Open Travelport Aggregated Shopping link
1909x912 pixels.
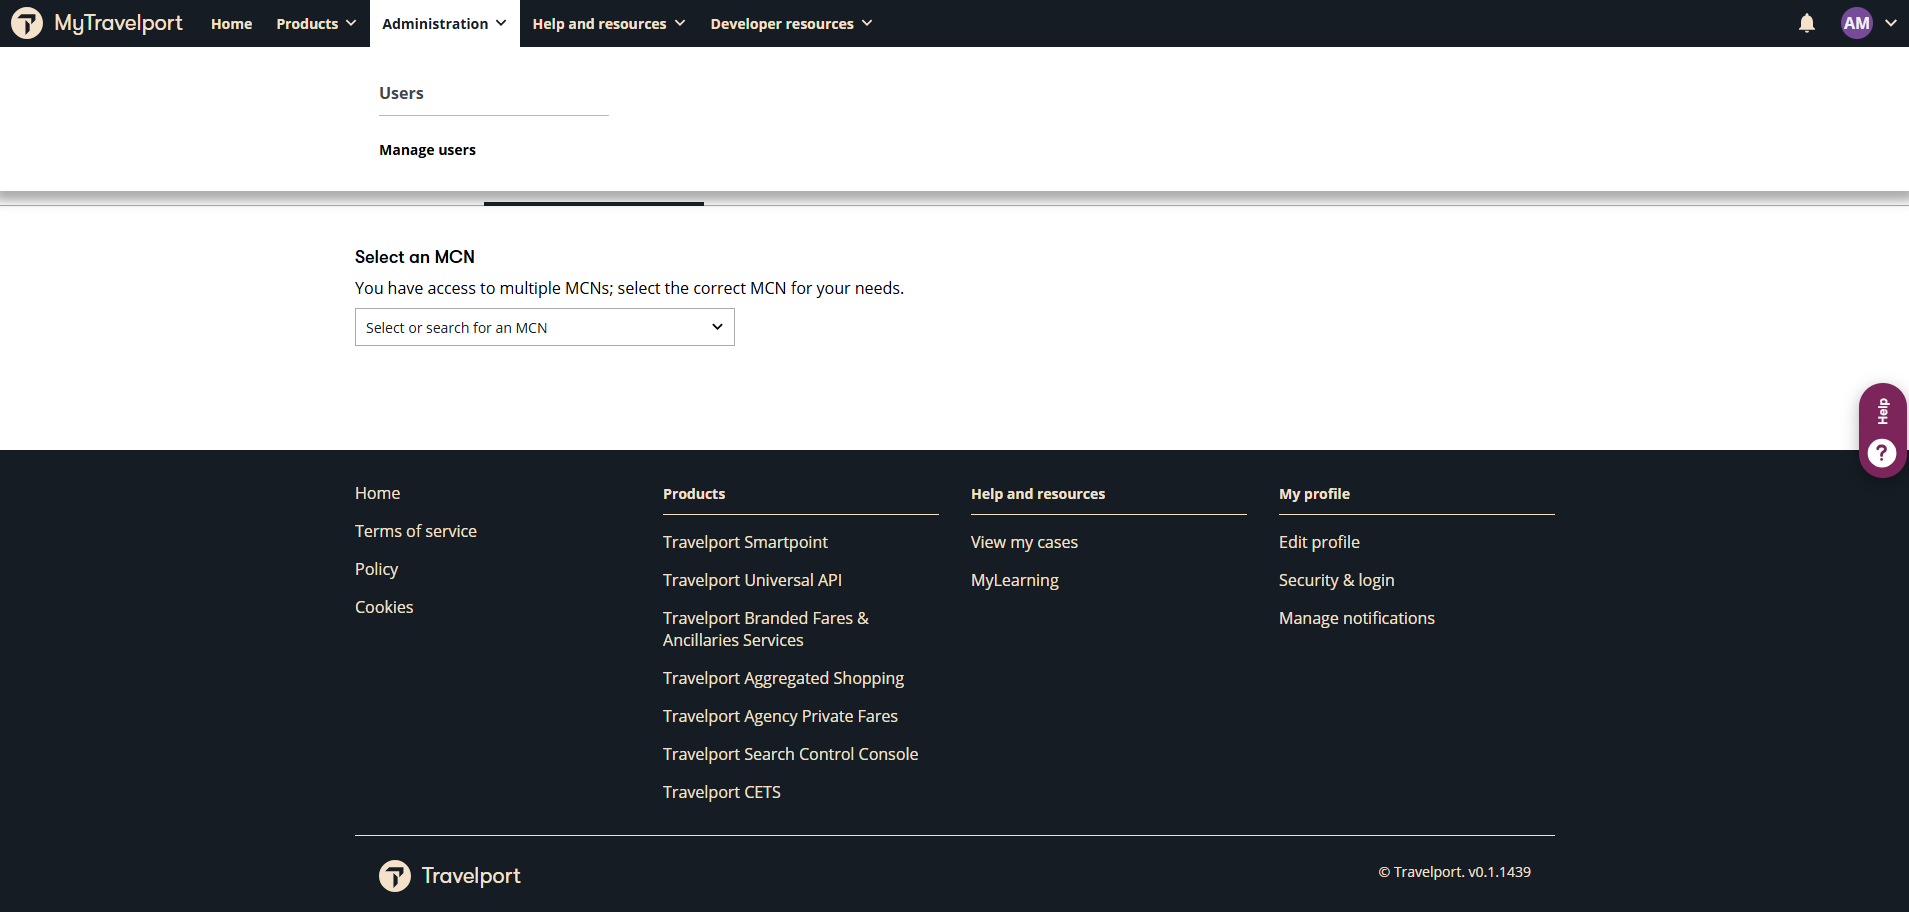783,678
